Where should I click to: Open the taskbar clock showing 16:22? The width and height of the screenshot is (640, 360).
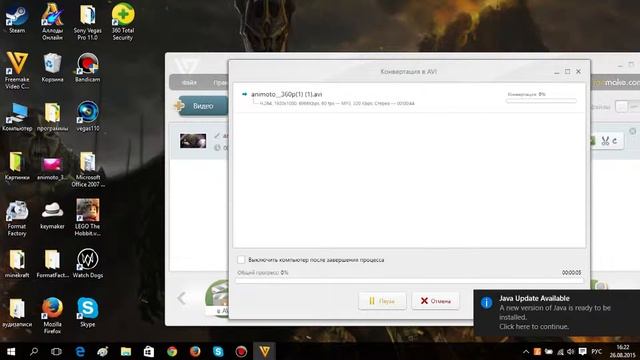coord(622,351)
